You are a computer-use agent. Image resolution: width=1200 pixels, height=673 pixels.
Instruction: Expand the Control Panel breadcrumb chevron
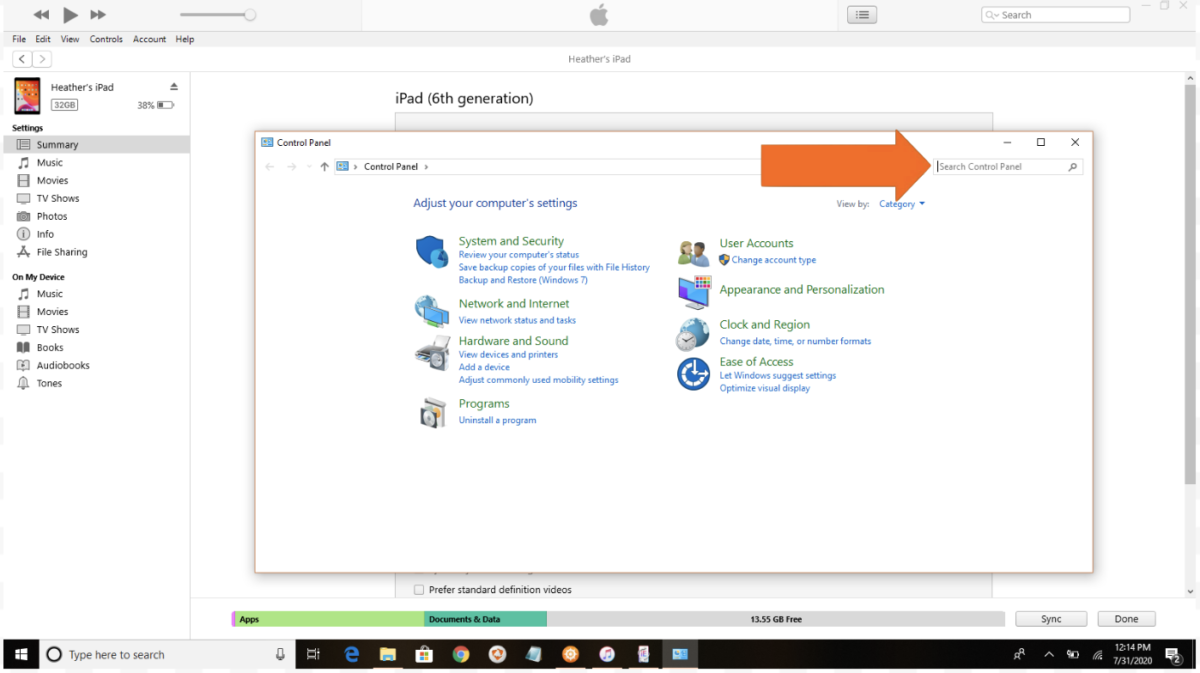[x=426, y=167]
